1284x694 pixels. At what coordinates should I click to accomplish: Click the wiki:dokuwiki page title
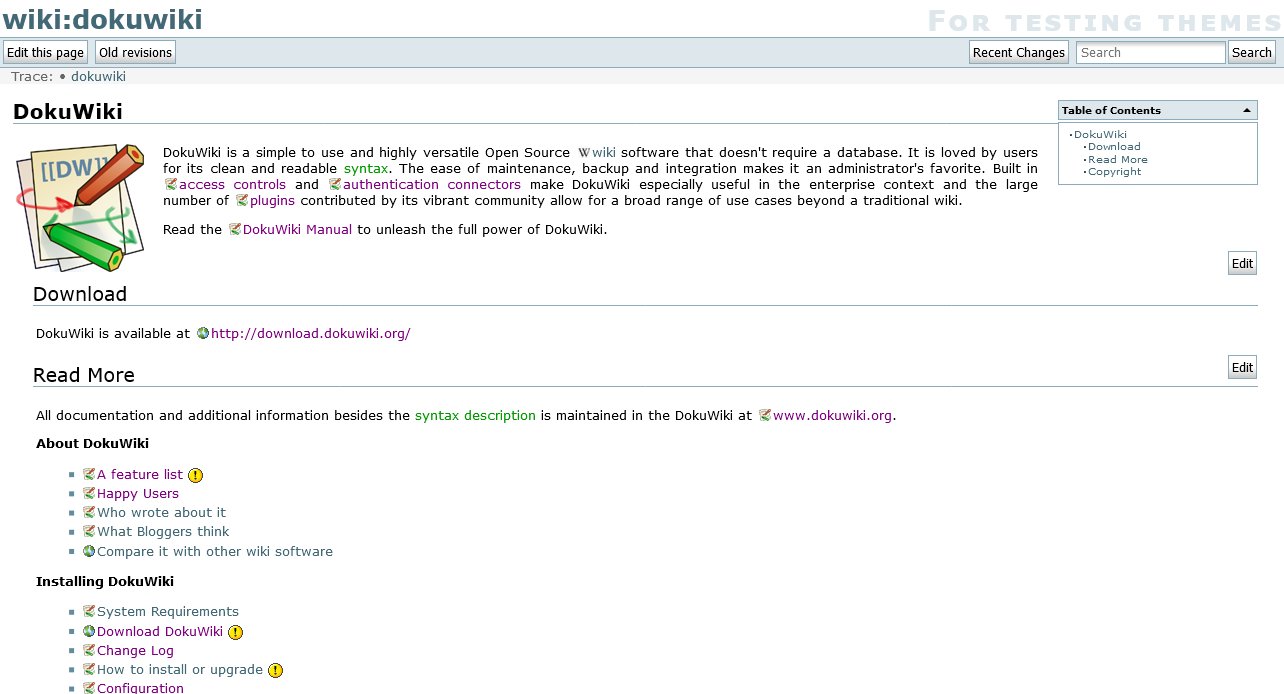click(x=103, y=19)
